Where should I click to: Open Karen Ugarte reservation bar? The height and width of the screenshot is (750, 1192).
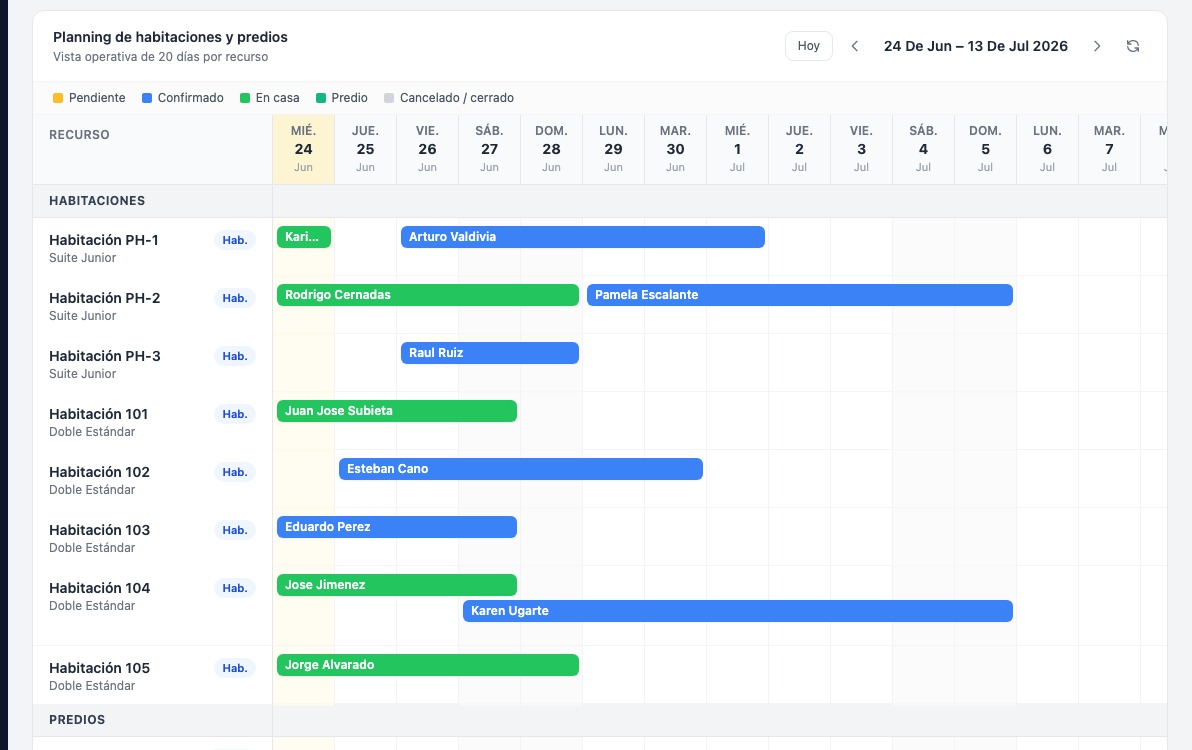tap(737, 611)
